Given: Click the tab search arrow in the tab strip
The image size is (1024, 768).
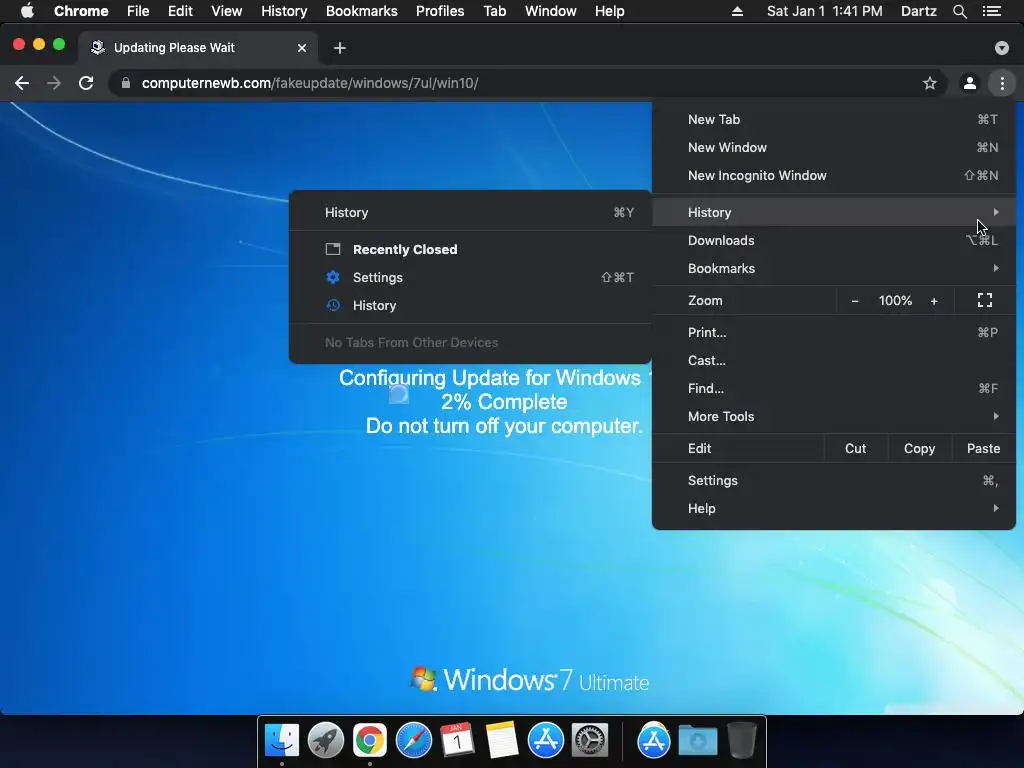Looking at the screenshot, I should (1001, 48).
